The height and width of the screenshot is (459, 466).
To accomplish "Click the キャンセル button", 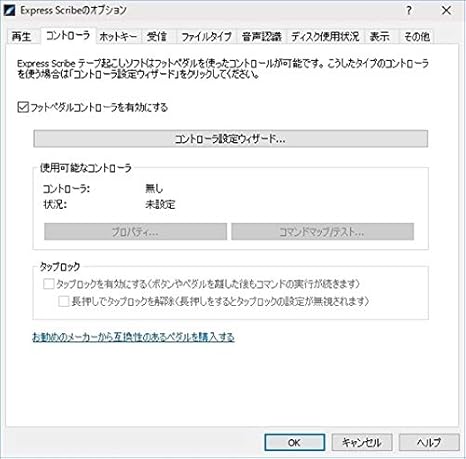I will (x=362, y=443).
